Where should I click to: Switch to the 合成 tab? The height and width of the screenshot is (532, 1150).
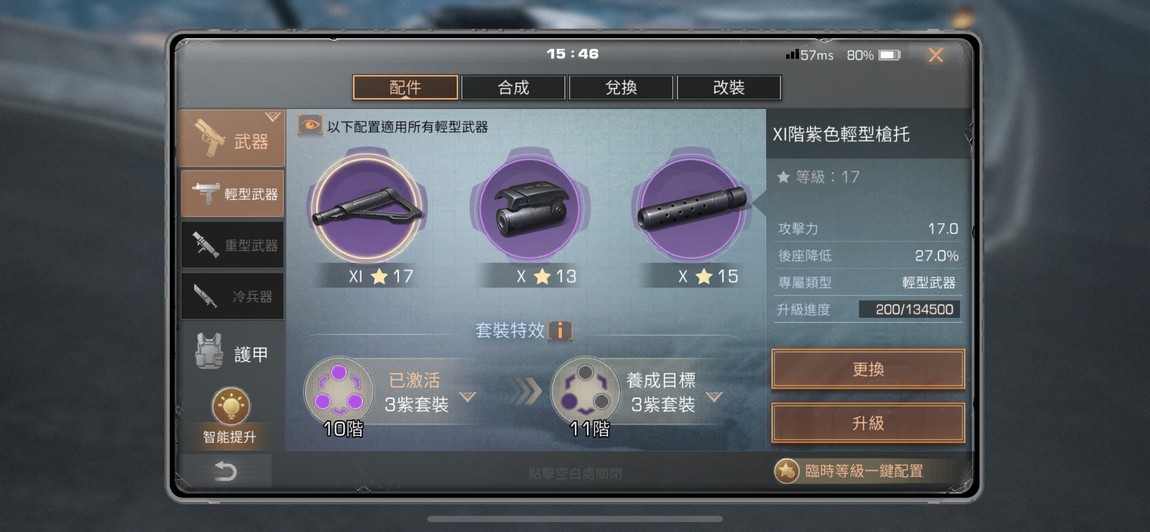(x=513, y=88)
